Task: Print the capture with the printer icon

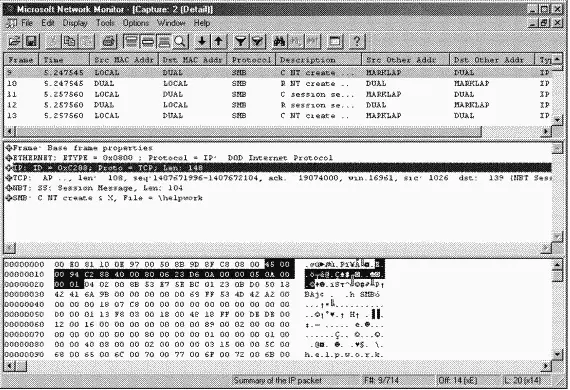Action: coord(108,42)
